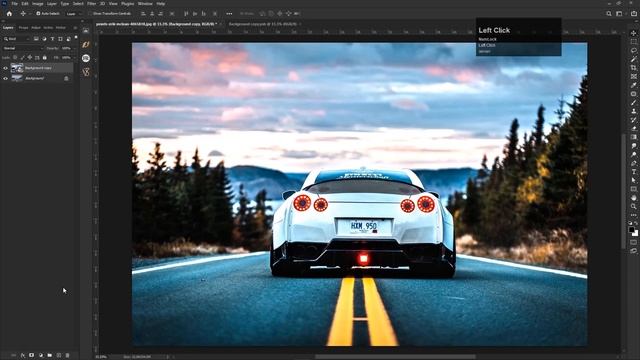Open the Normal blend mode dropdown
The height and width of the screenshot is (360, 640).
[x=22, y=48]
